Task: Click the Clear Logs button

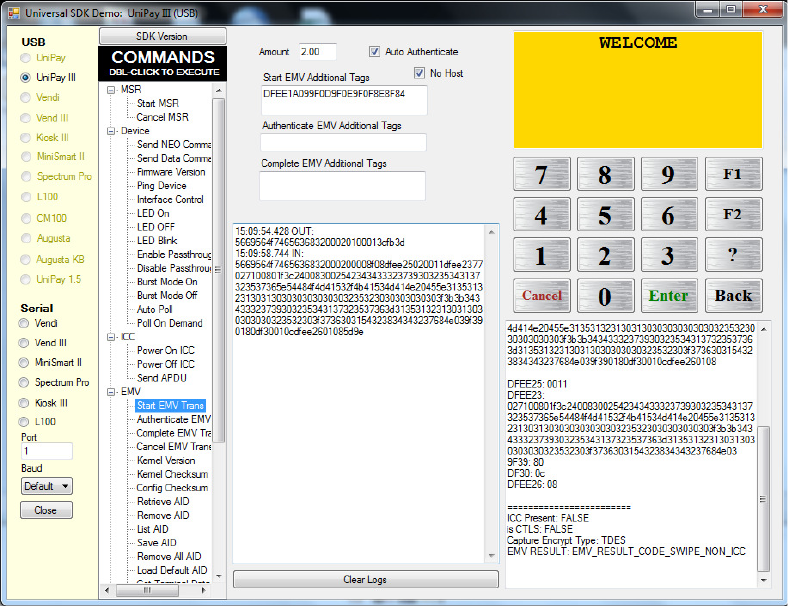Action: tap(365, 579)
